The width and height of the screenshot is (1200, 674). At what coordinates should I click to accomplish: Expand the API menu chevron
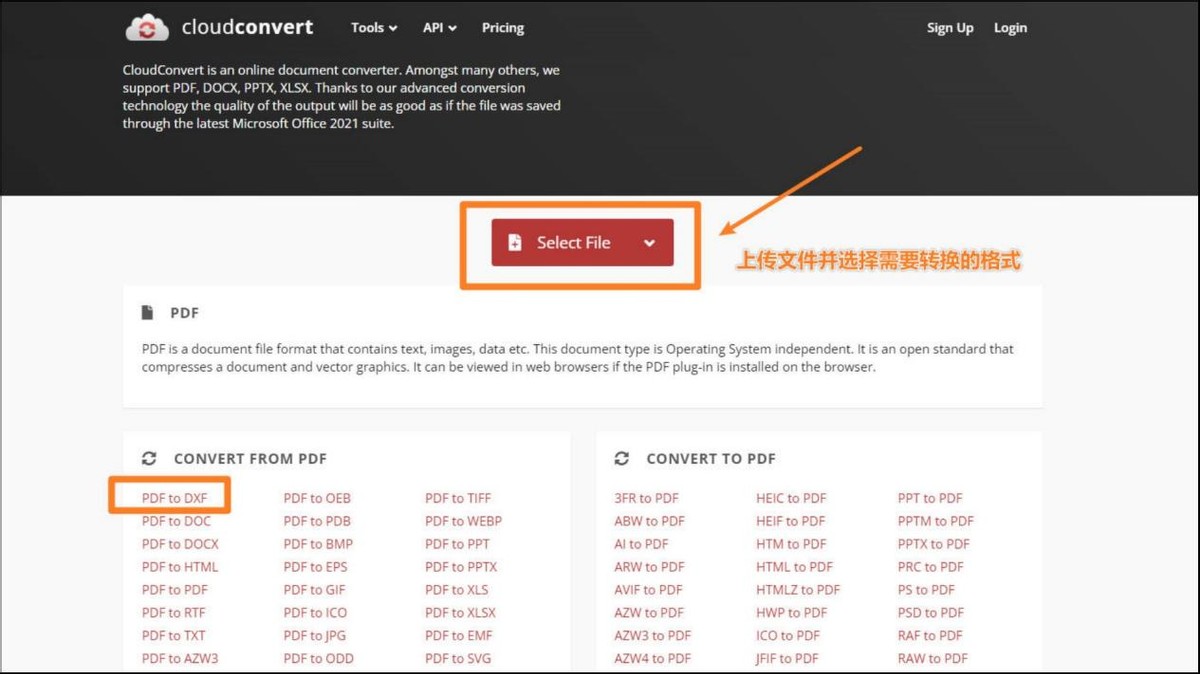coord(452,28)
